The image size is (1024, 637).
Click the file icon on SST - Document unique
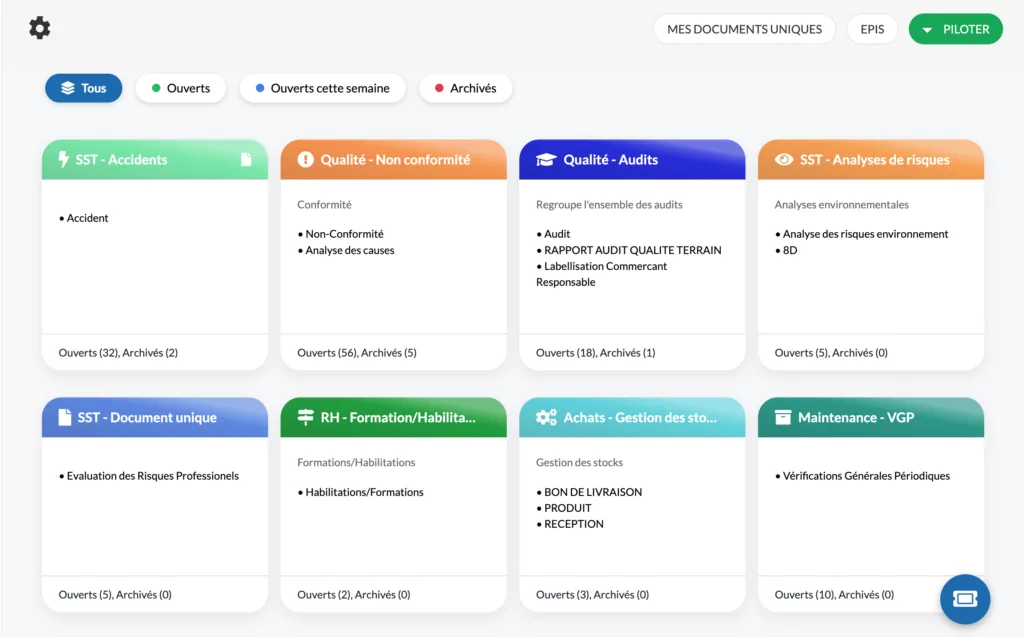64,418
